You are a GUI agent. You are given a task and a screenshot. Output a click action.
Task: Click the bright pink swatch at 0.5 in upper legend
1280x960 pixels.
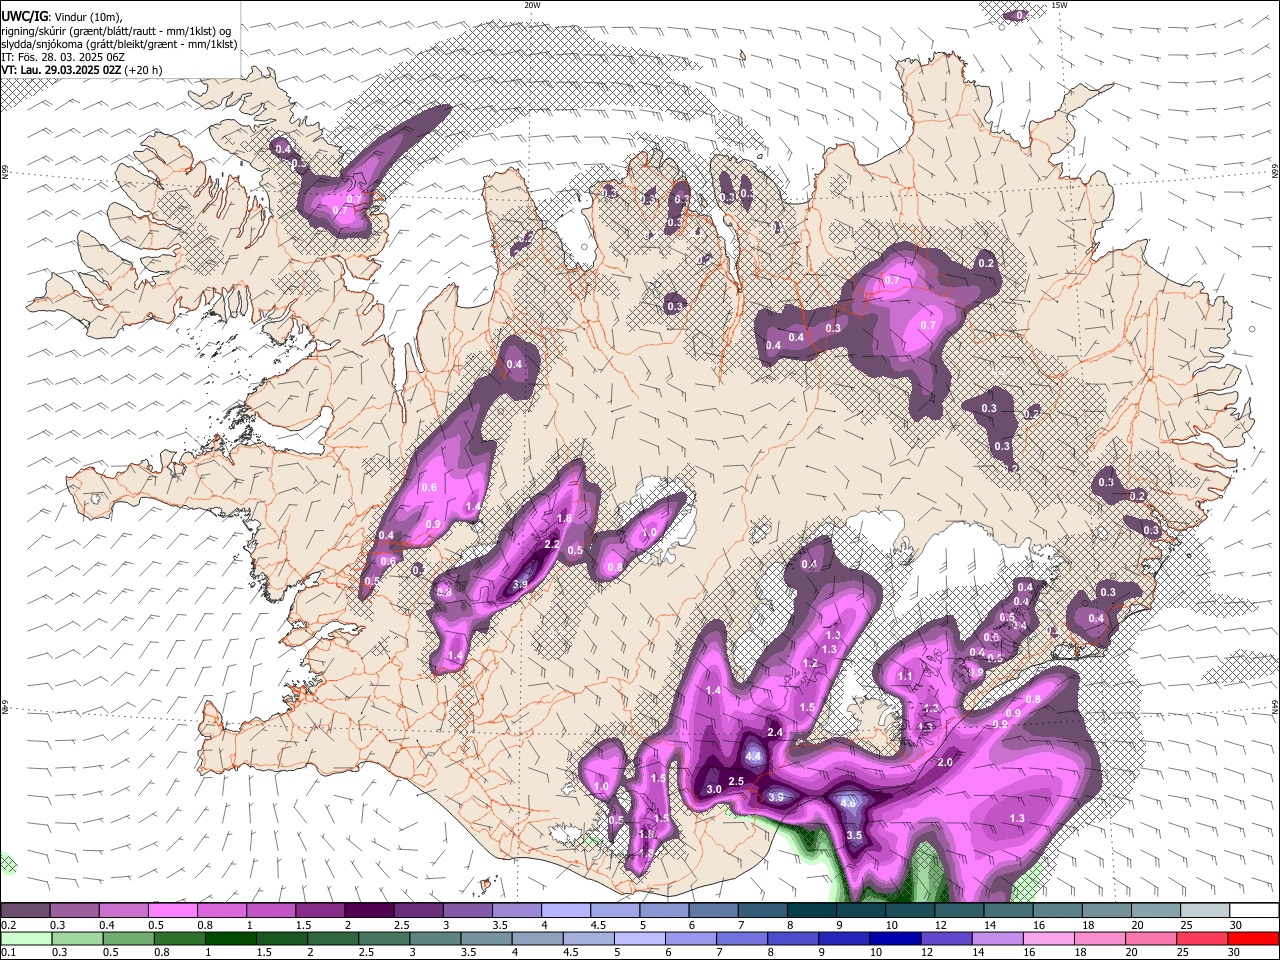click(172, 910)
